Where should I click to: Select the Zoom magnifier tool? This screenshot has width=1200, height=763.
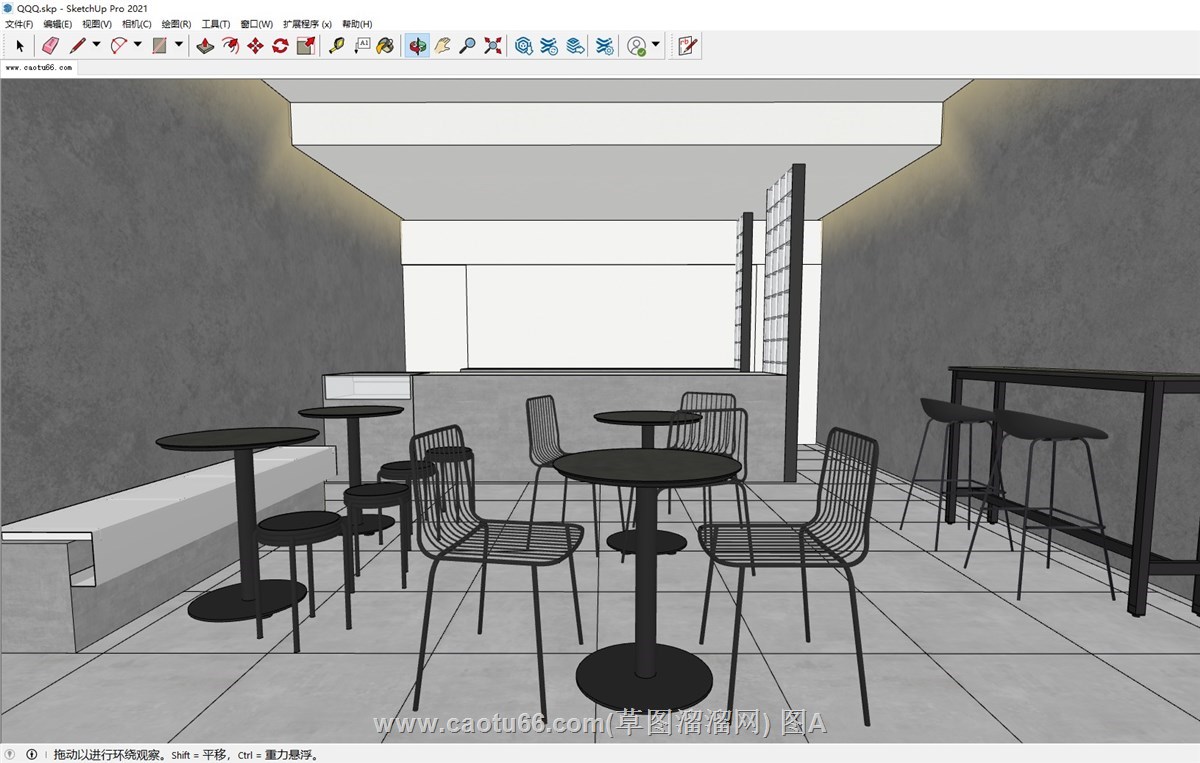click(467, 45)
